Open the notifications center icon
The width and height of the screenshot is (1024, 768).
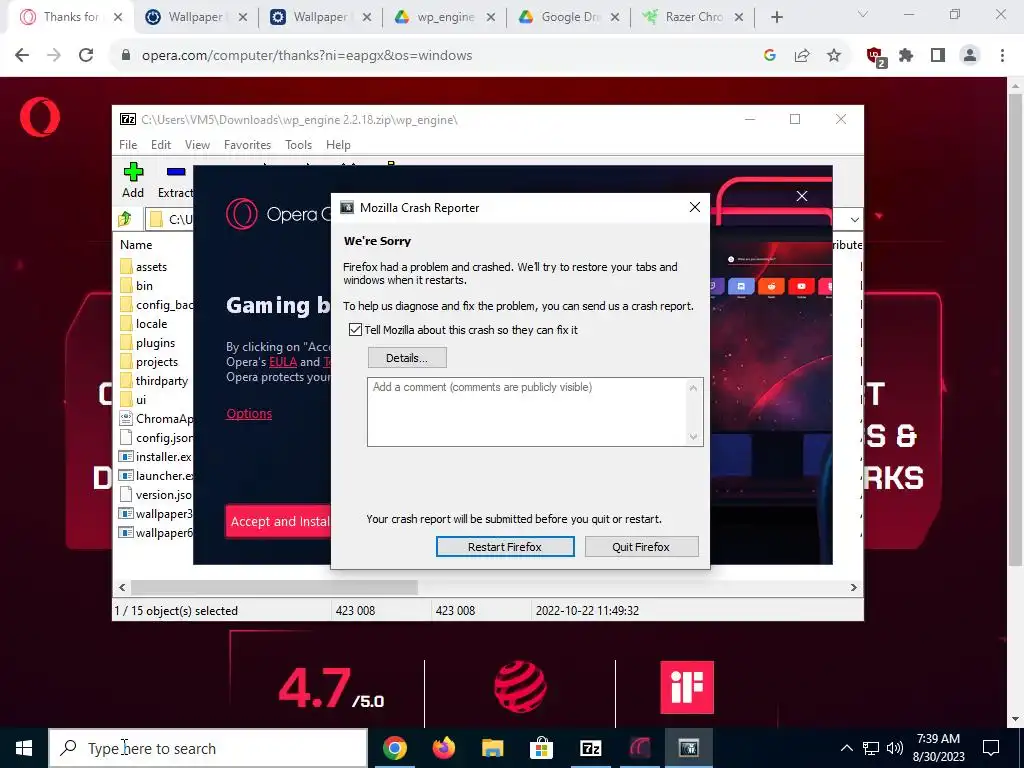[x=991, y=748]
